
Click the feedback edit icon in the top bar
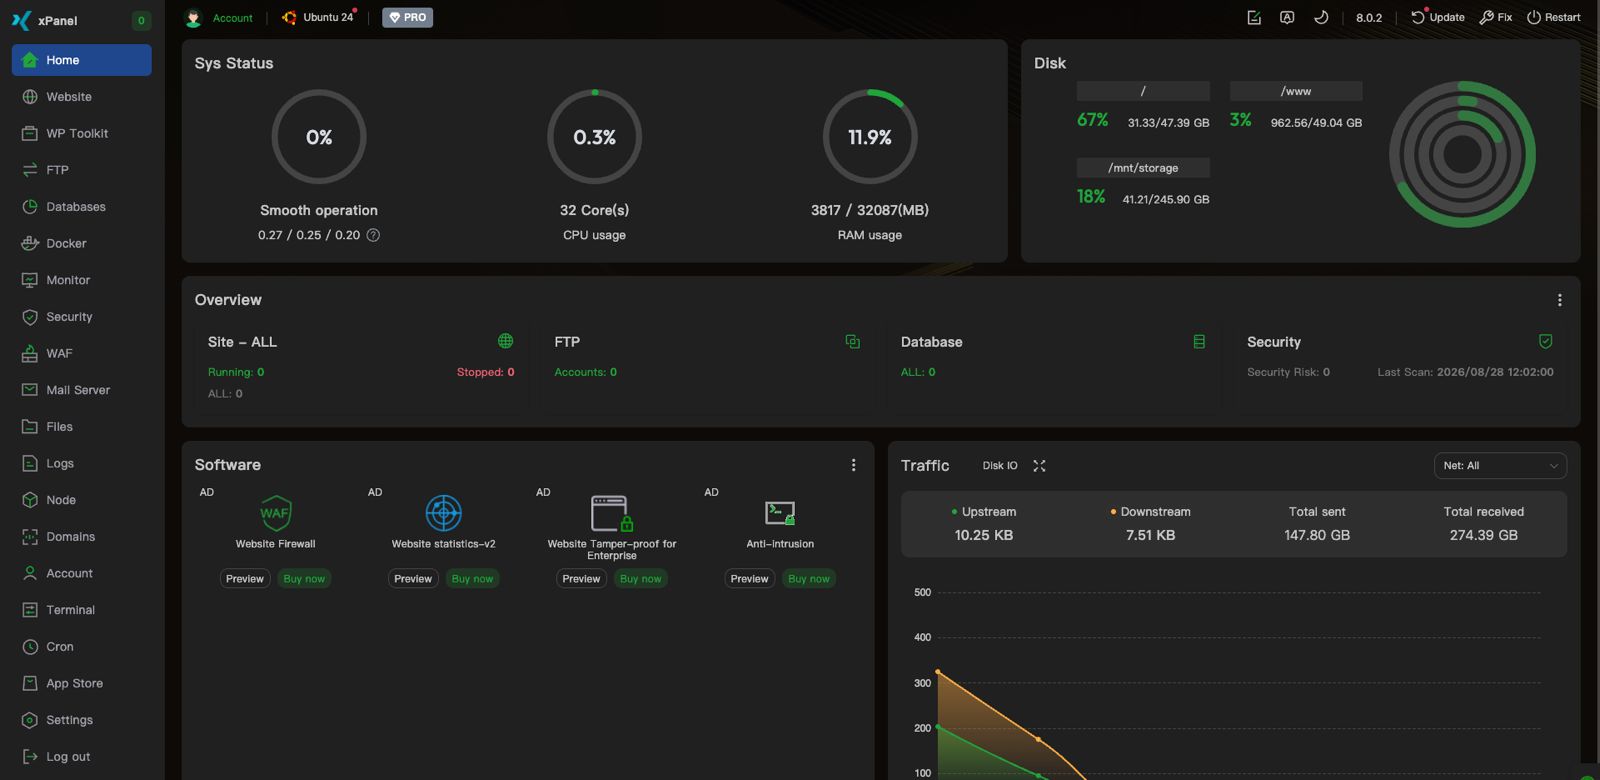point(1254,18)
